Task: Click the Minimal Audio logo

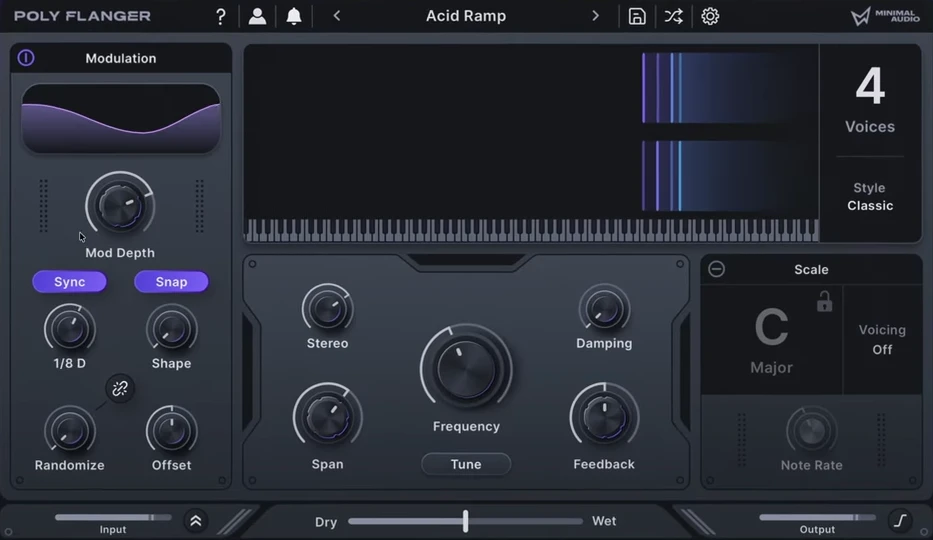Action: pyautogui.click(x=885, y=16)
